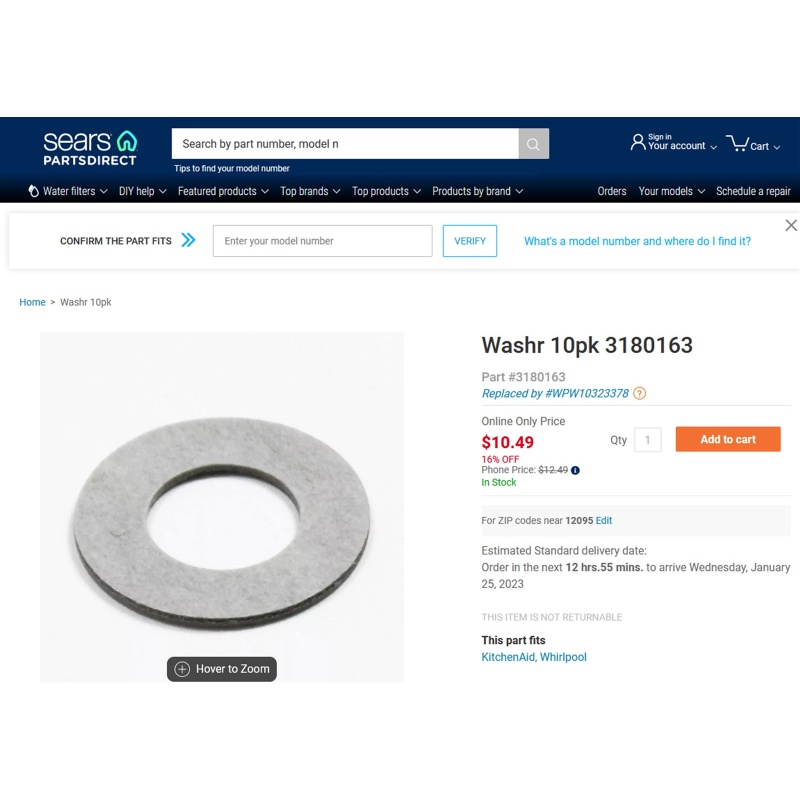Click the search magnifier icon
The width and height of the screenshot is (800, 800).
[533, 144]
